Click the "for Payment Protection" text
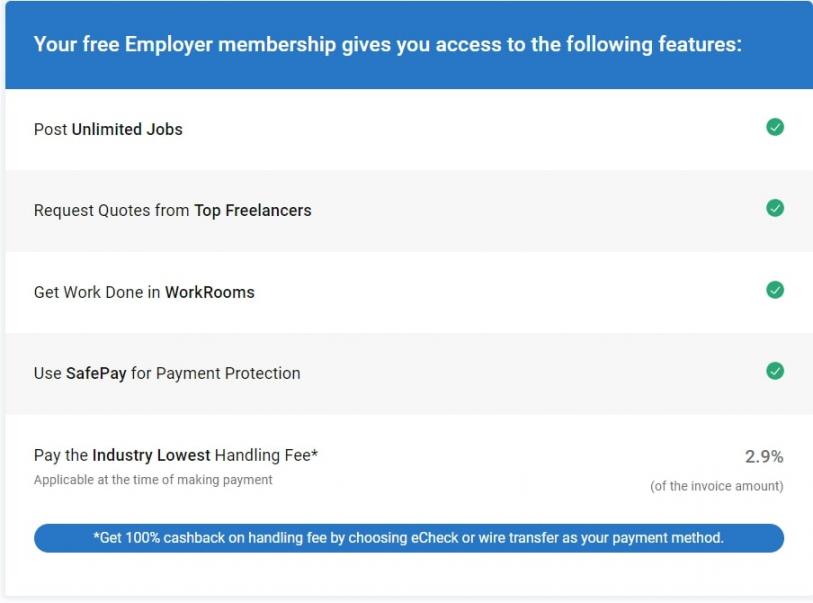Image resolution: width=813 pixels, height=603 pixels. [215, 373]
